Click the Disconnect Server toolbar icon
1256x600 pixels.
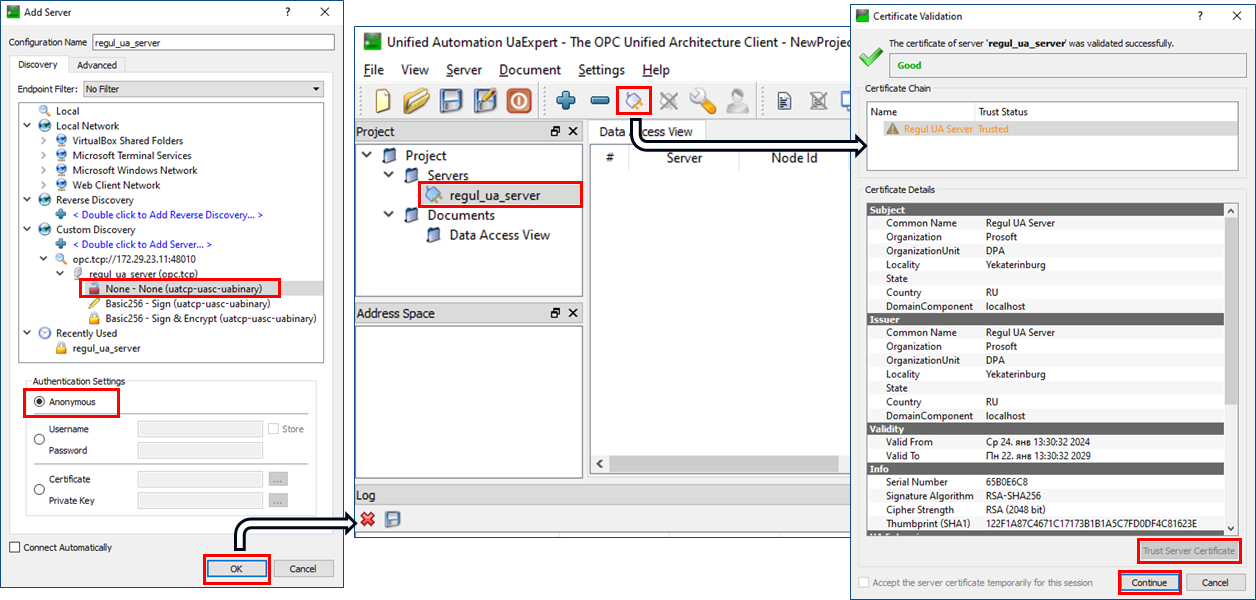[669, 101]
